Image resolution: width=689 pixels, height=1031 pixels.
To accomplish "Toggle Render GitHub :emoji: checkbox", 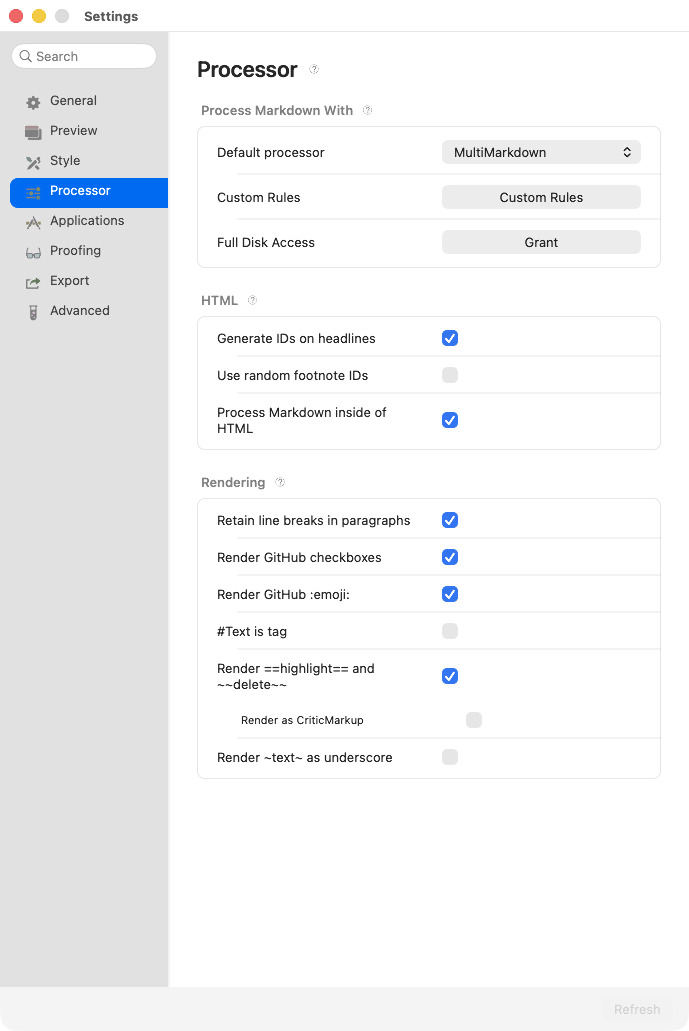I will (x=450, y=594).
